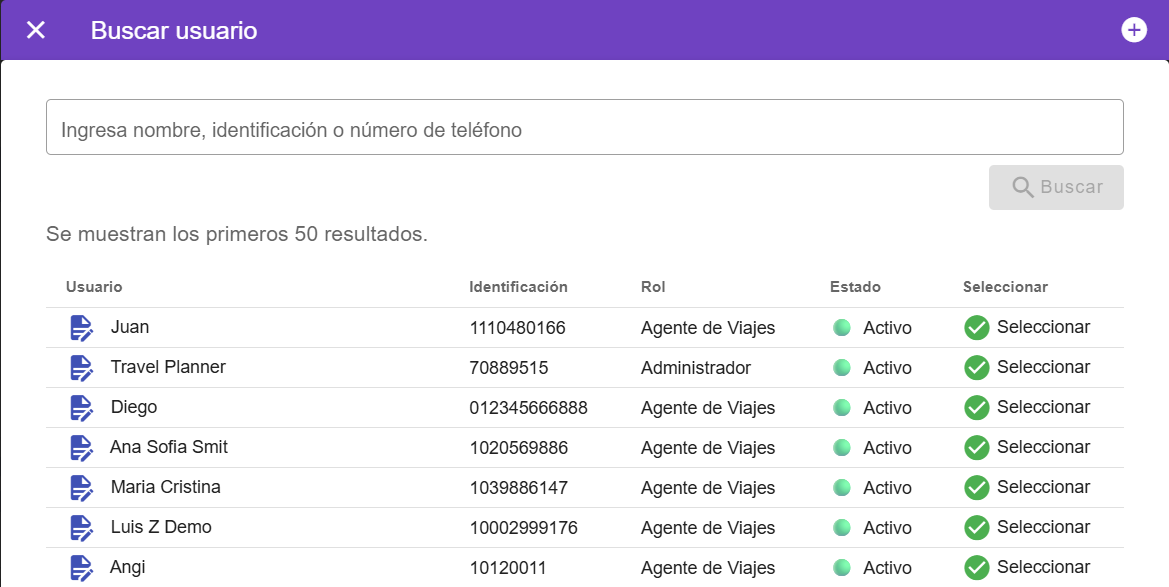Click edit document icon for Maria Cristina

82,488
